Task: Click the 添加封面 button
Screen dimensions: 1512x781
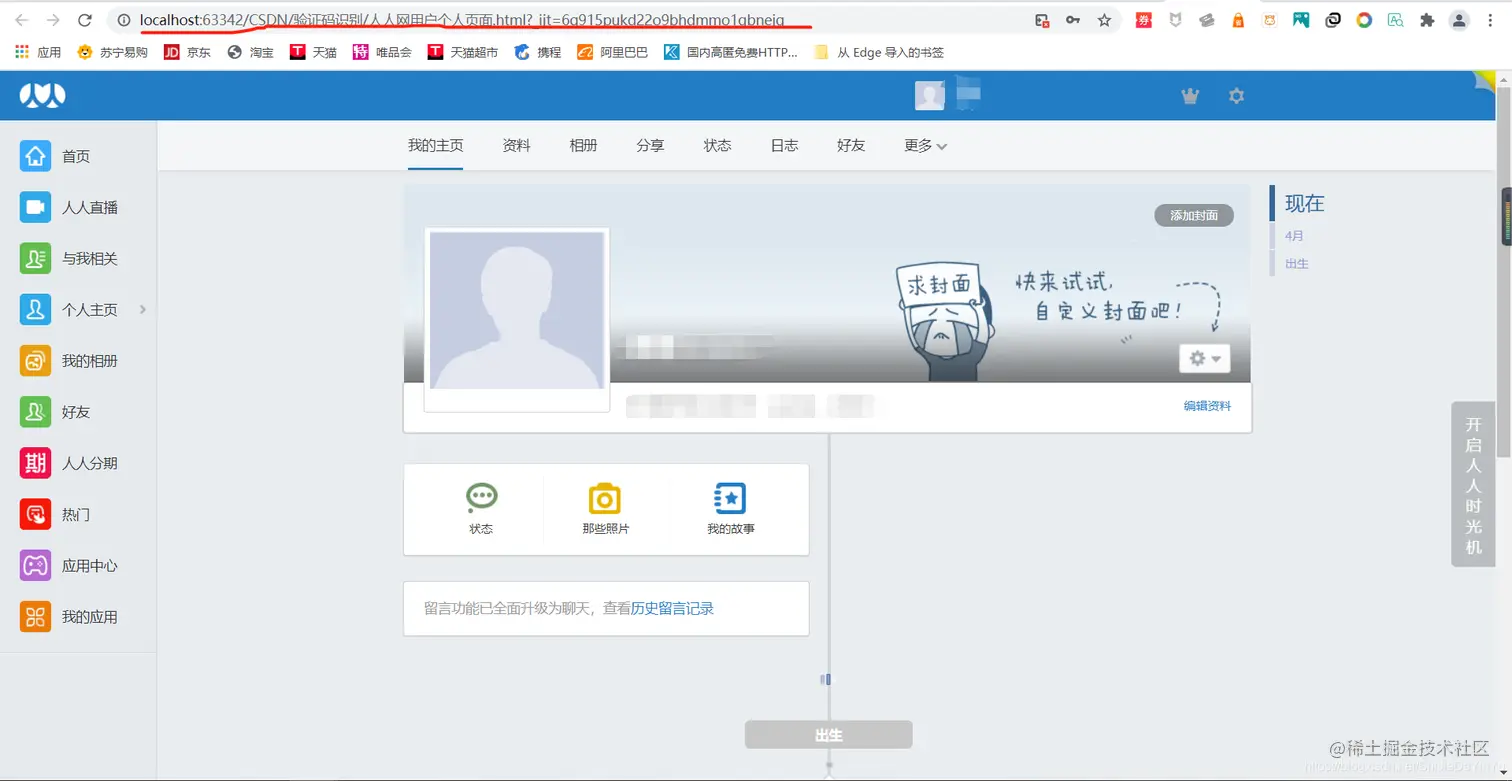Action: [x=1192, y=215]
